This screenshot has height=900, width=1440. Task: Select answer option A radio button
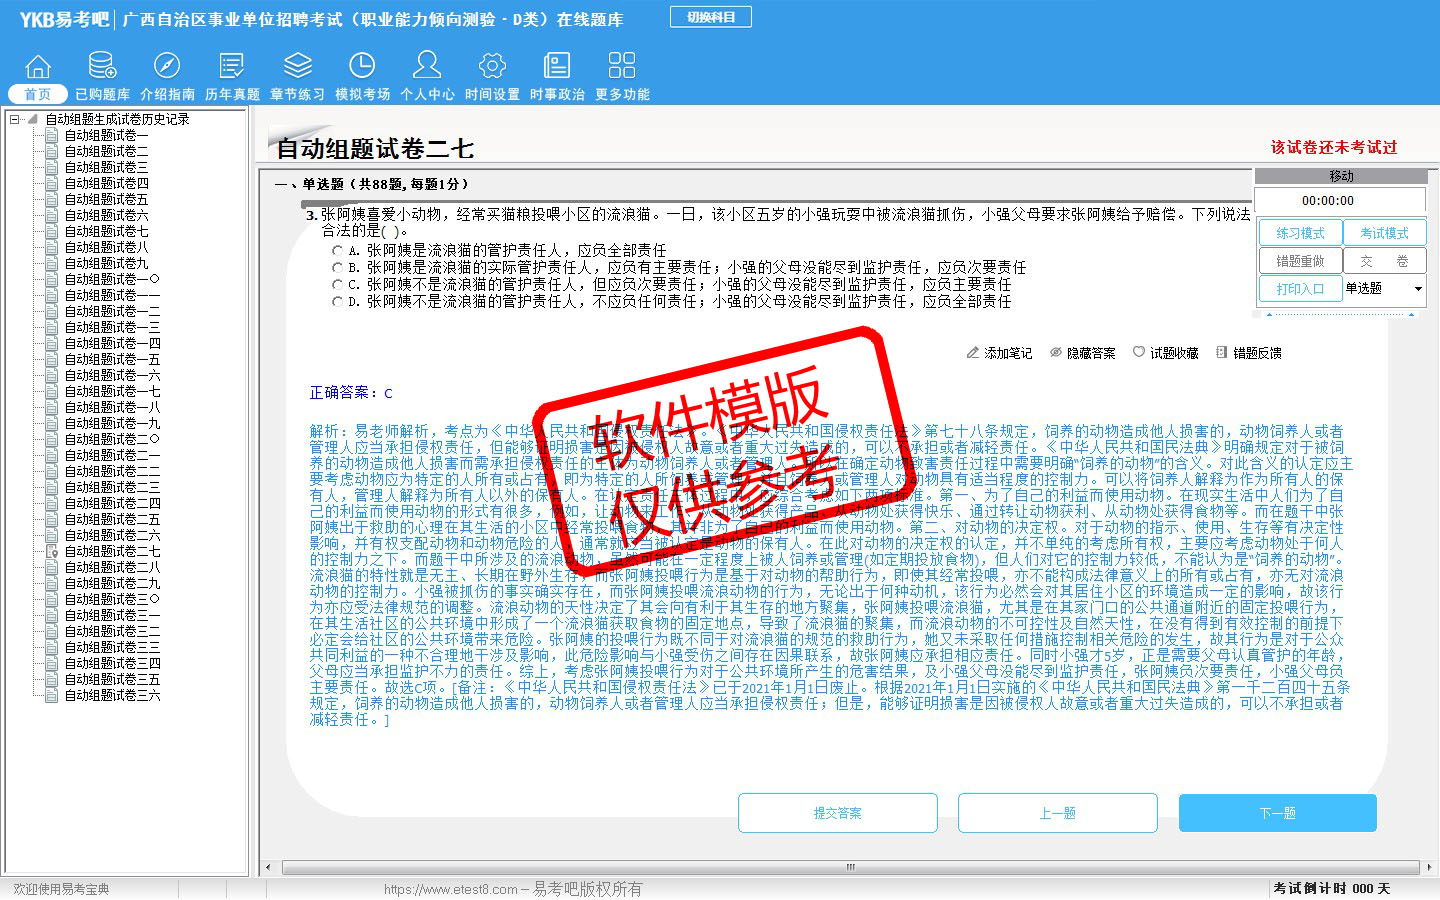[338, 251]
